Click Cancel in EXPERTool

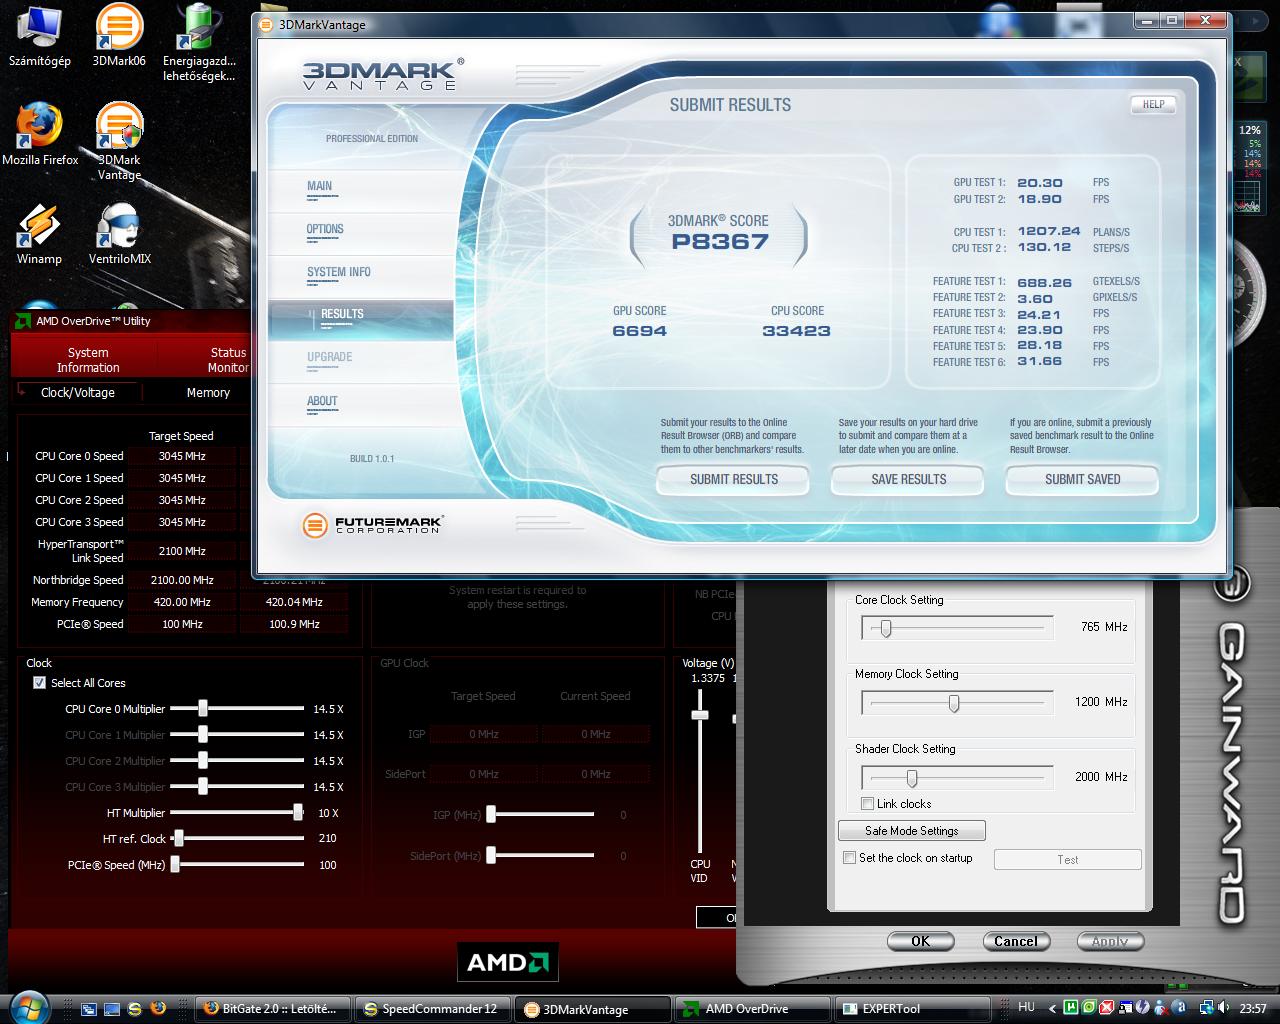(x=1015, y=941)
